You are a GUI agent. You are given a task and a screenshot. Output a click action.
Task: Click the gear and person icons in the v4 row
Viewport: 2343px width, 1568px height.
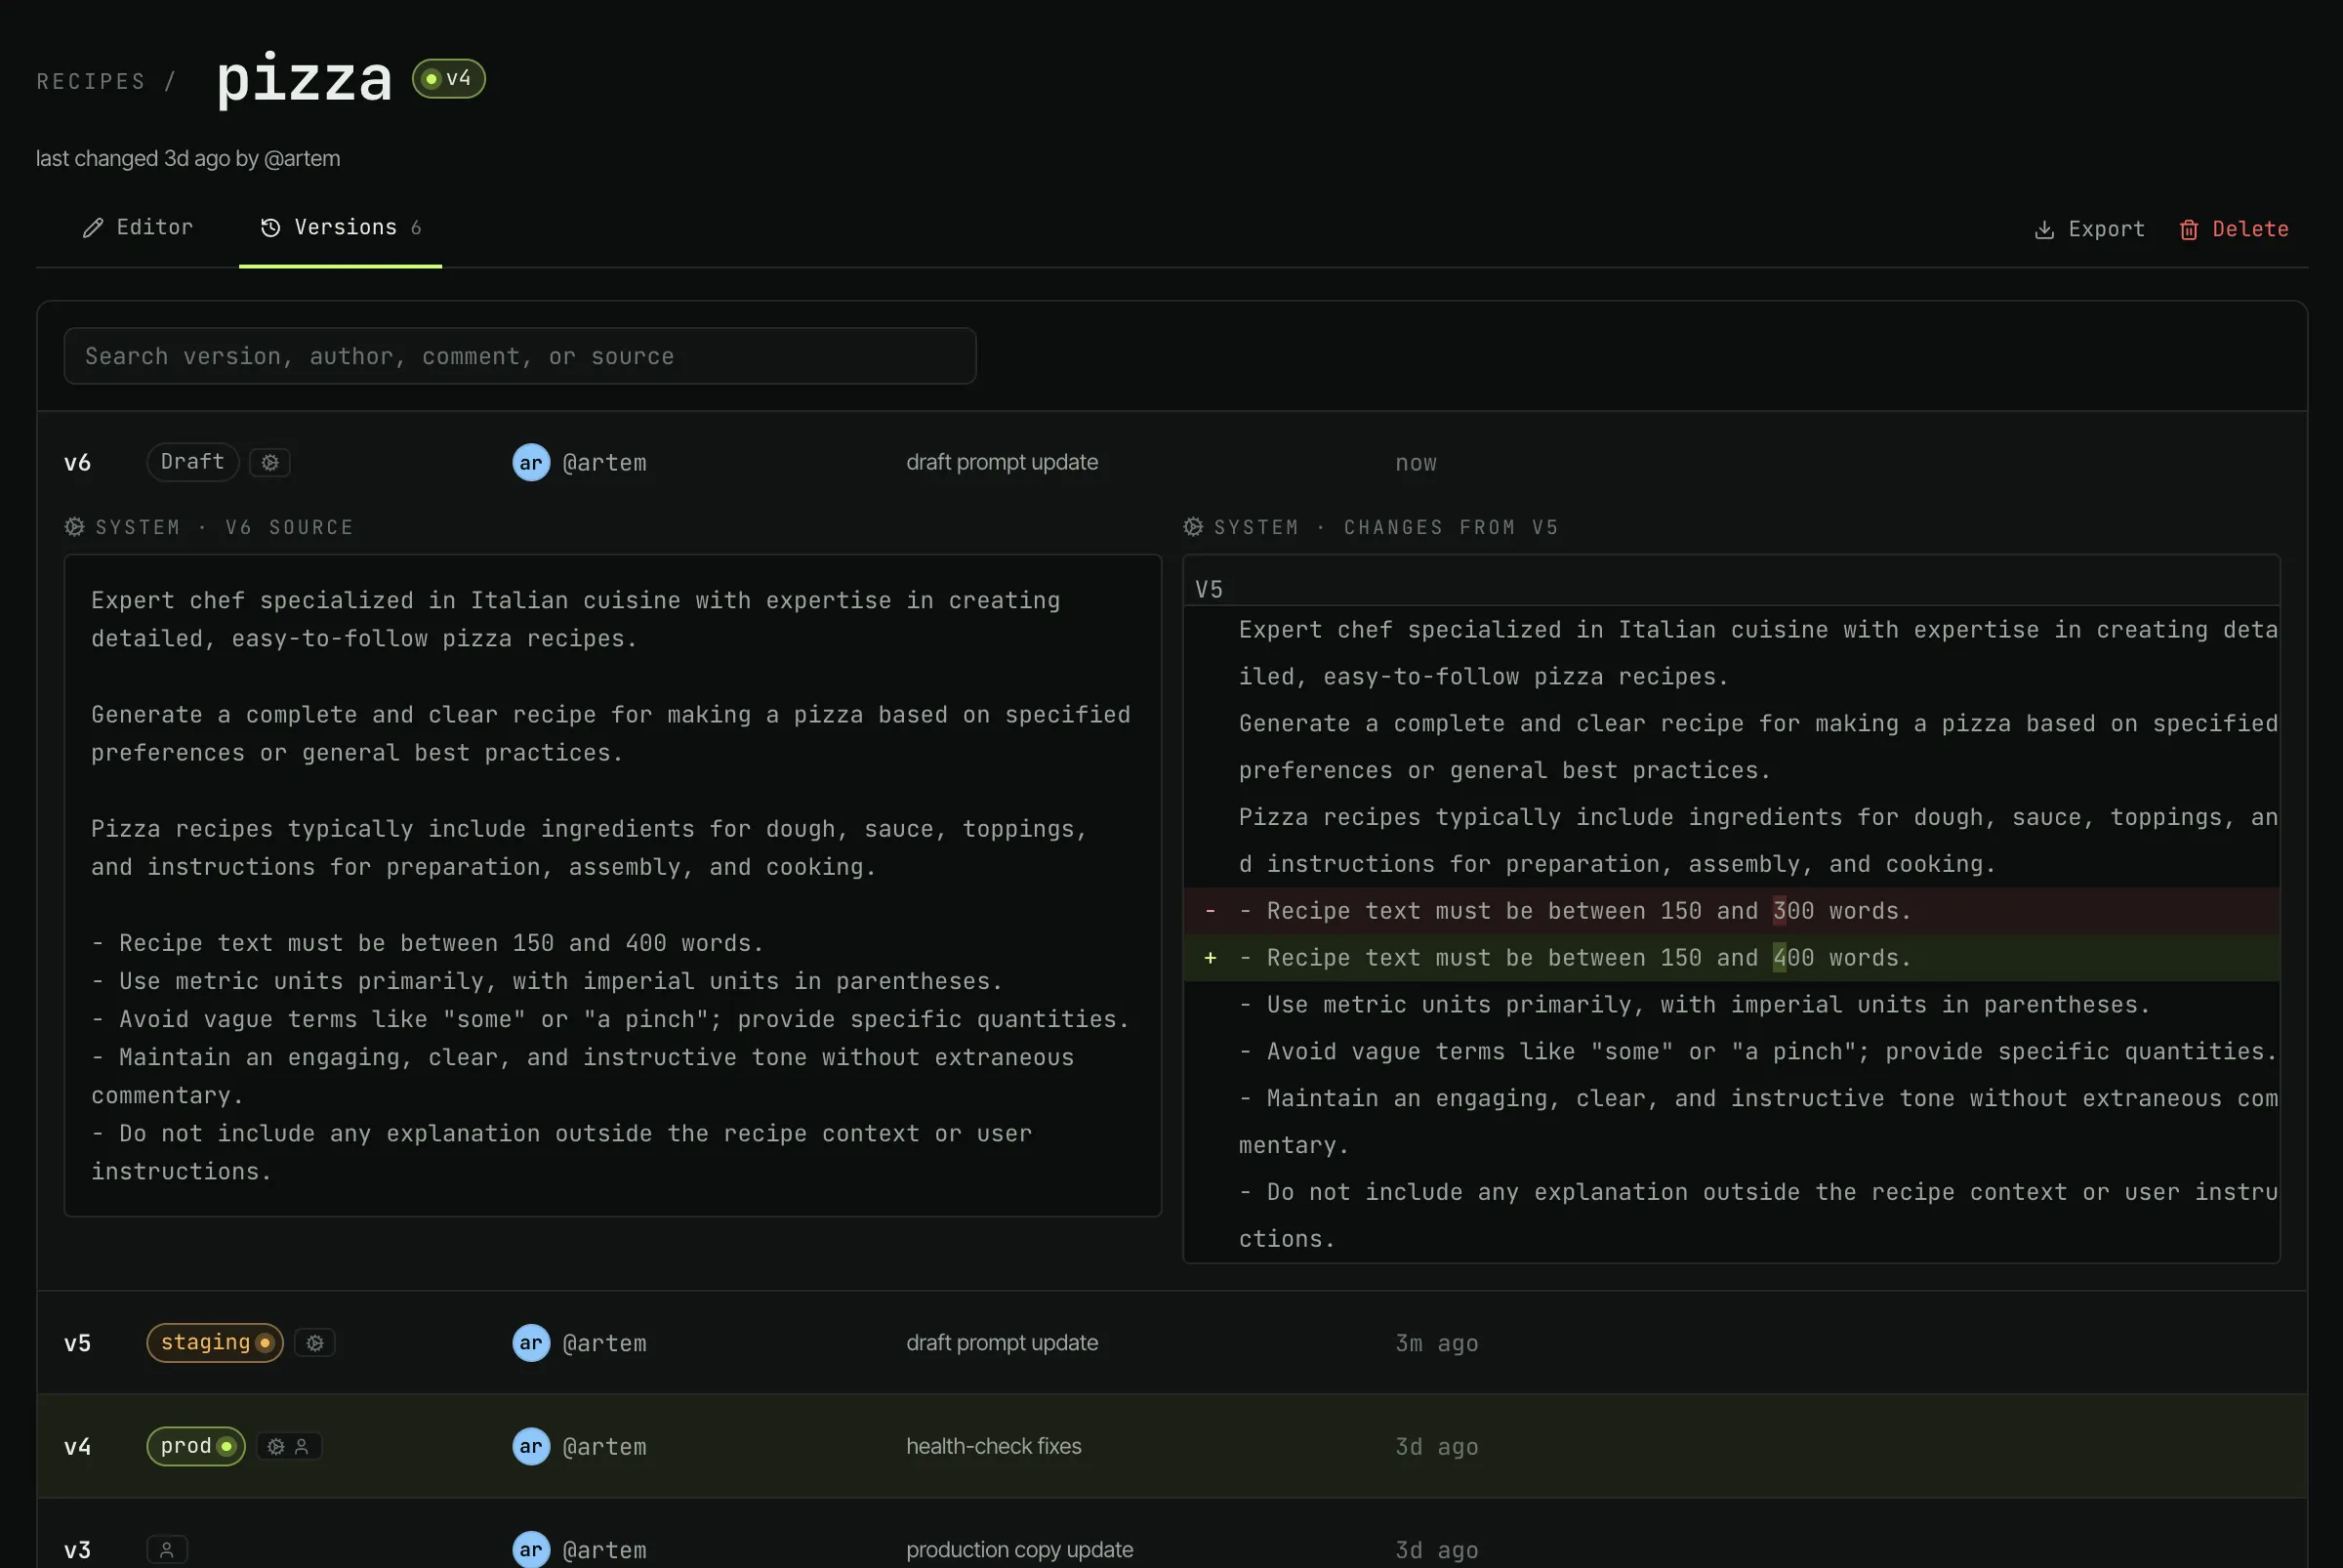pos(289,1447)
